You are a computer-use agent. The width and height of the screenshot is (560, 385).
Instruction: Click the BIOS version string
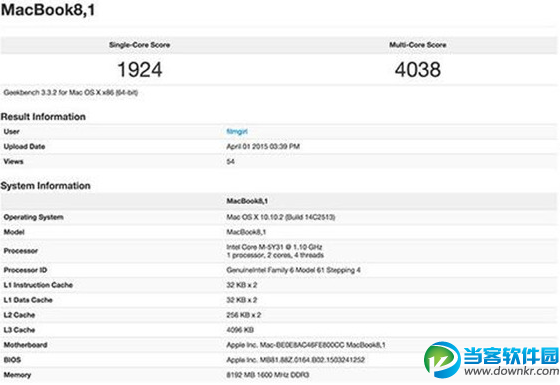click(x=295, y=360)
